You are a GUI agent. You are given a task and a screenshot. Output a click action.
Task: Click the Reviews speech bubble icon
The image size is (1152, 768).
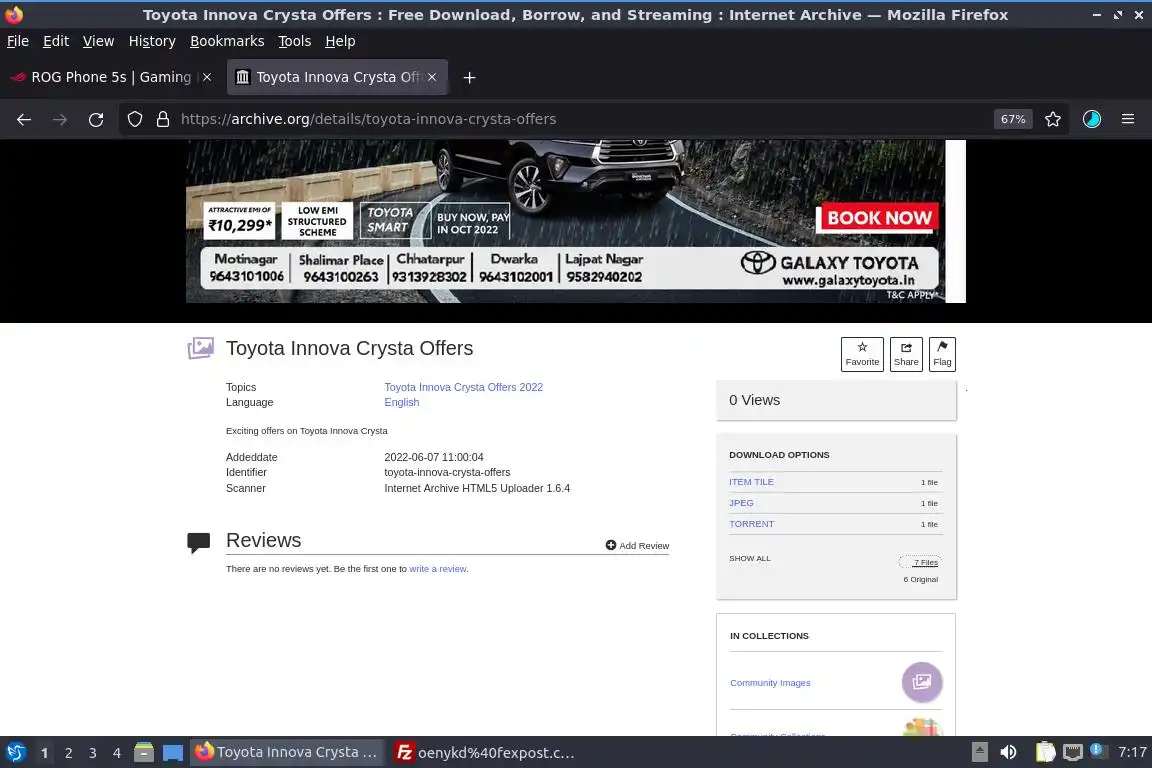[198, 542]
